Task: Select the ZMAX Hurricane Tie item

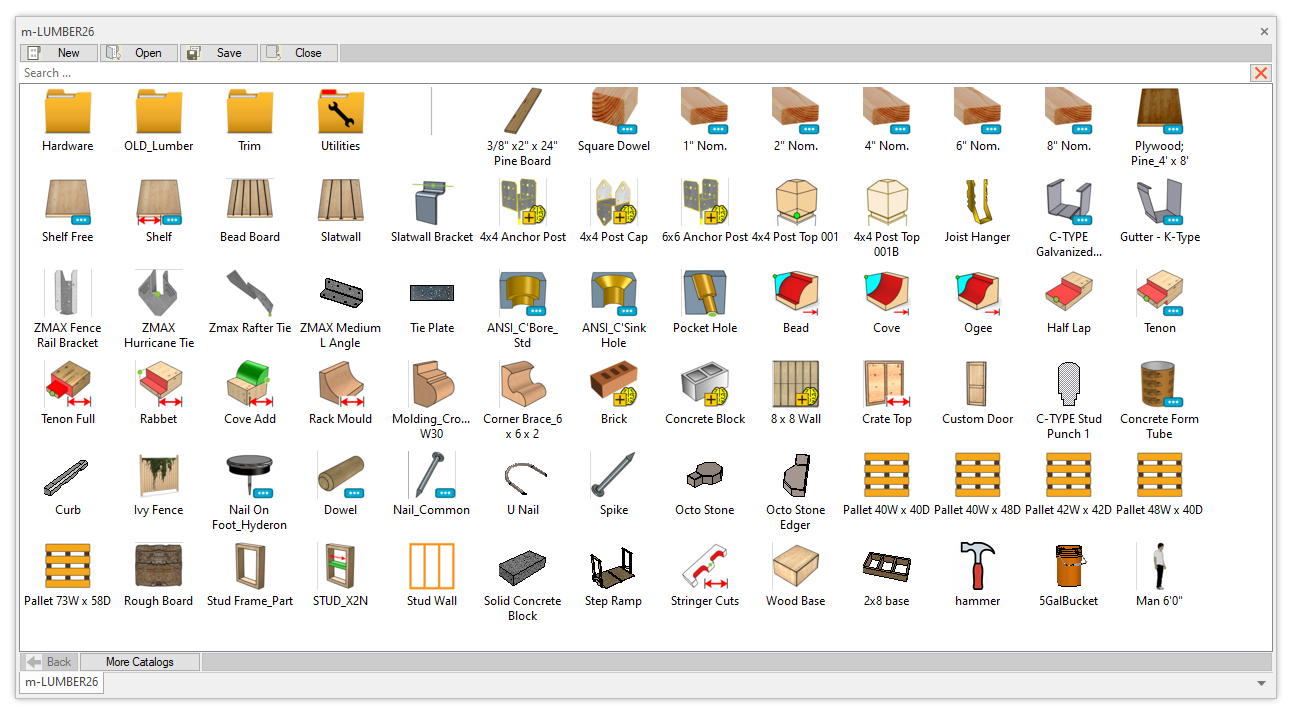Action: pyautogui.click(x=159, y=294)
